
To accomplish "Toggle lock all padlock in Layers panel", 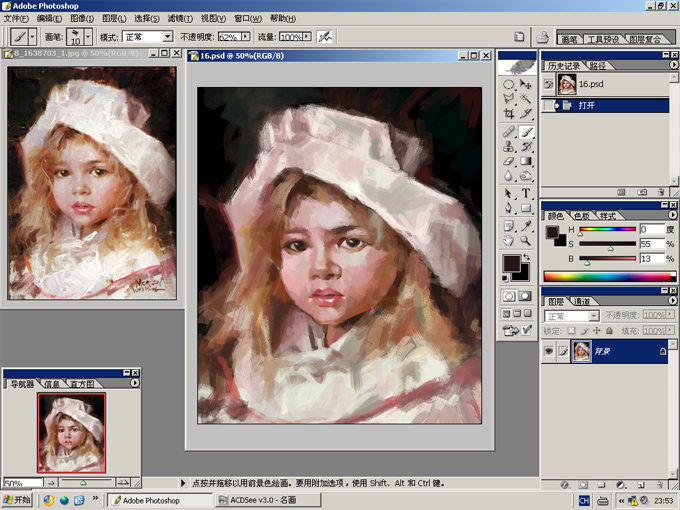I will [x=609, y=330].
